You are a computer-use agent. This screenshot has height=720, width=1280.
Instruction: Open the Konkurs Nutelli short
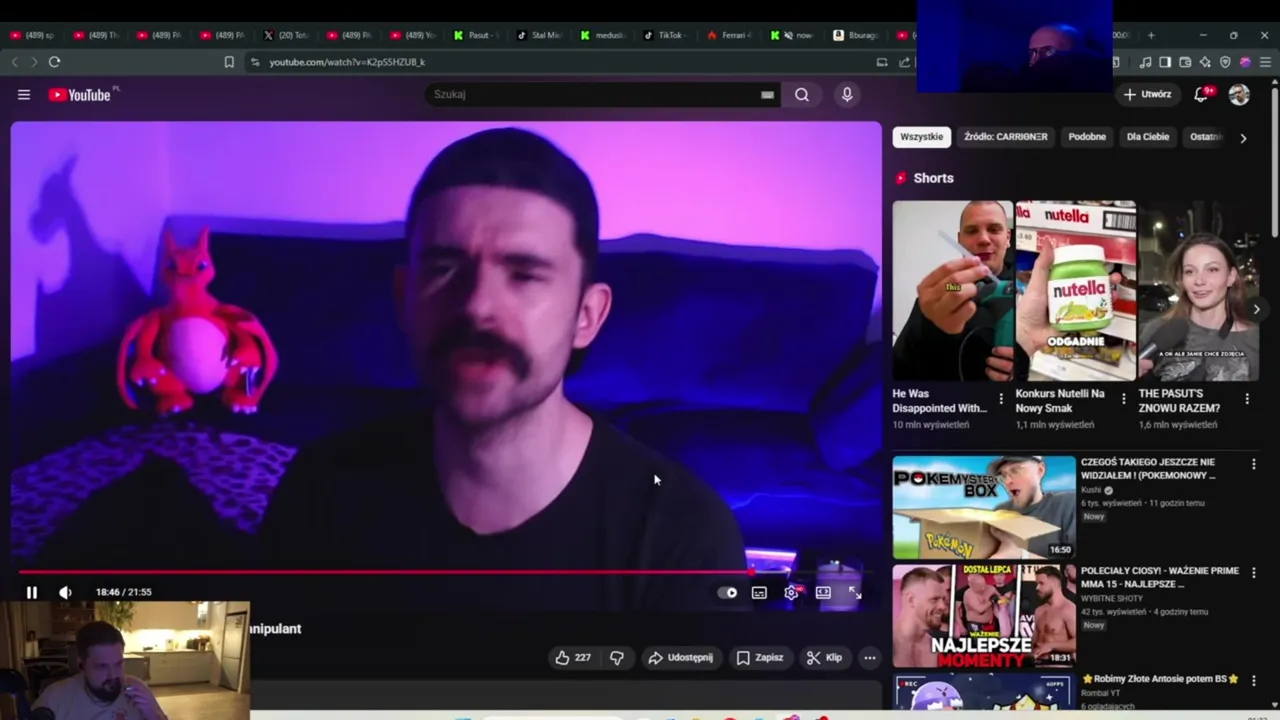pyautogui.click(x=1075, y=291)
